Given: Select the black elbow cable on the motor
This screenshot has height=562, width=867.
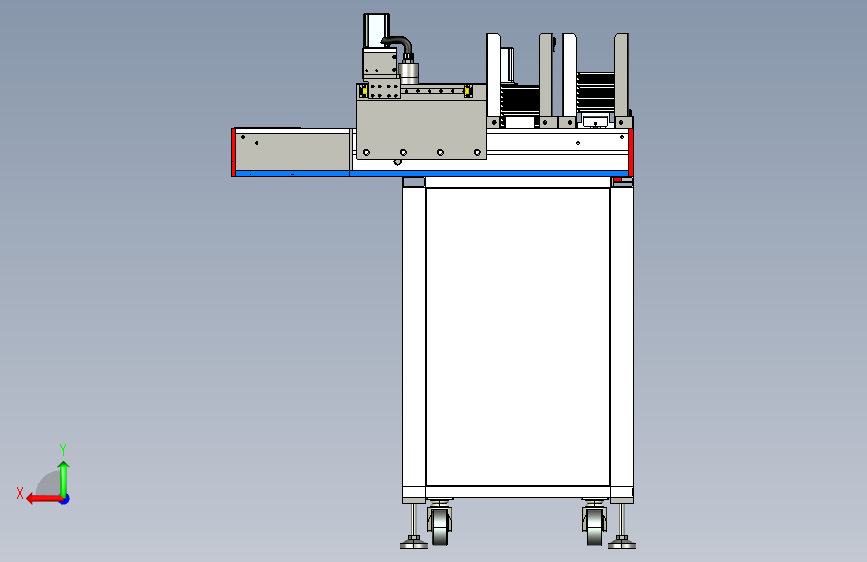Looking at the screenshot, I should click(x=399, y=45).
